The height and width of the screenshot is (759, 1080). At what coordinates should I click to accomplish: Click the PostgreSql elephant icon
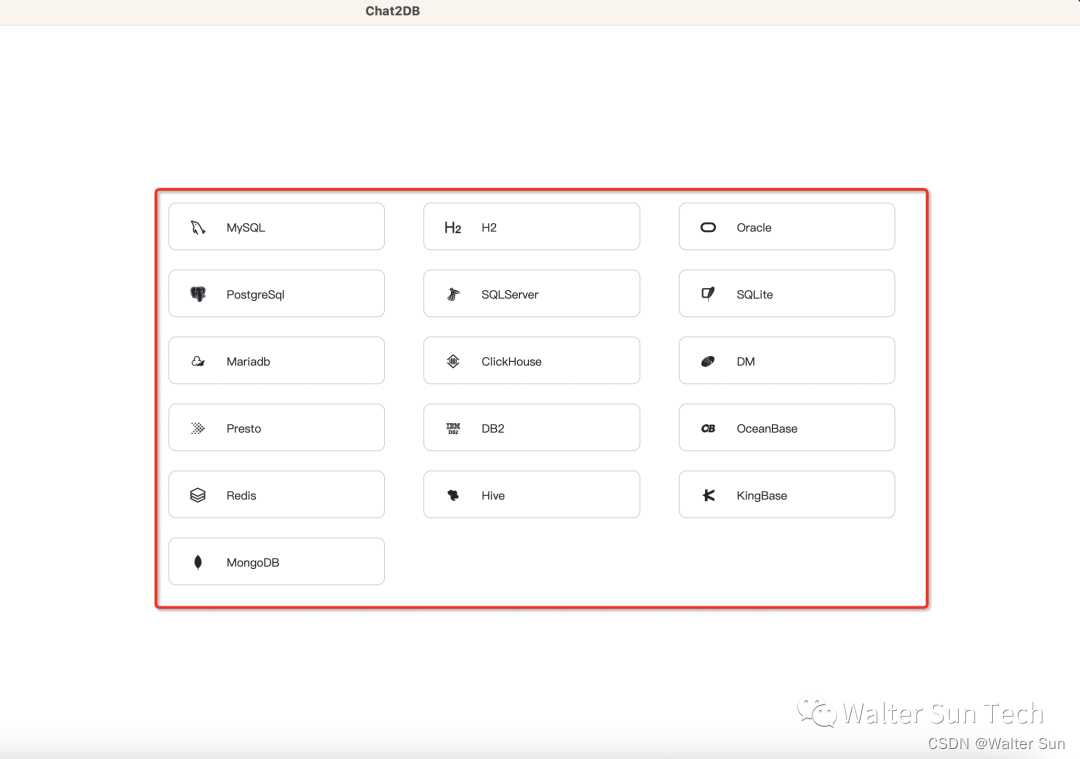[x=198, y=294]
